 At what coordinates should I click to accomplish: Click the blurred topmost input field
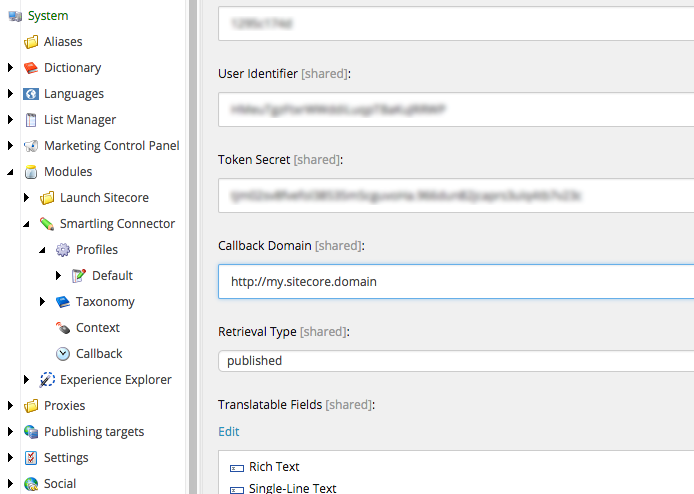coord(456,23)
